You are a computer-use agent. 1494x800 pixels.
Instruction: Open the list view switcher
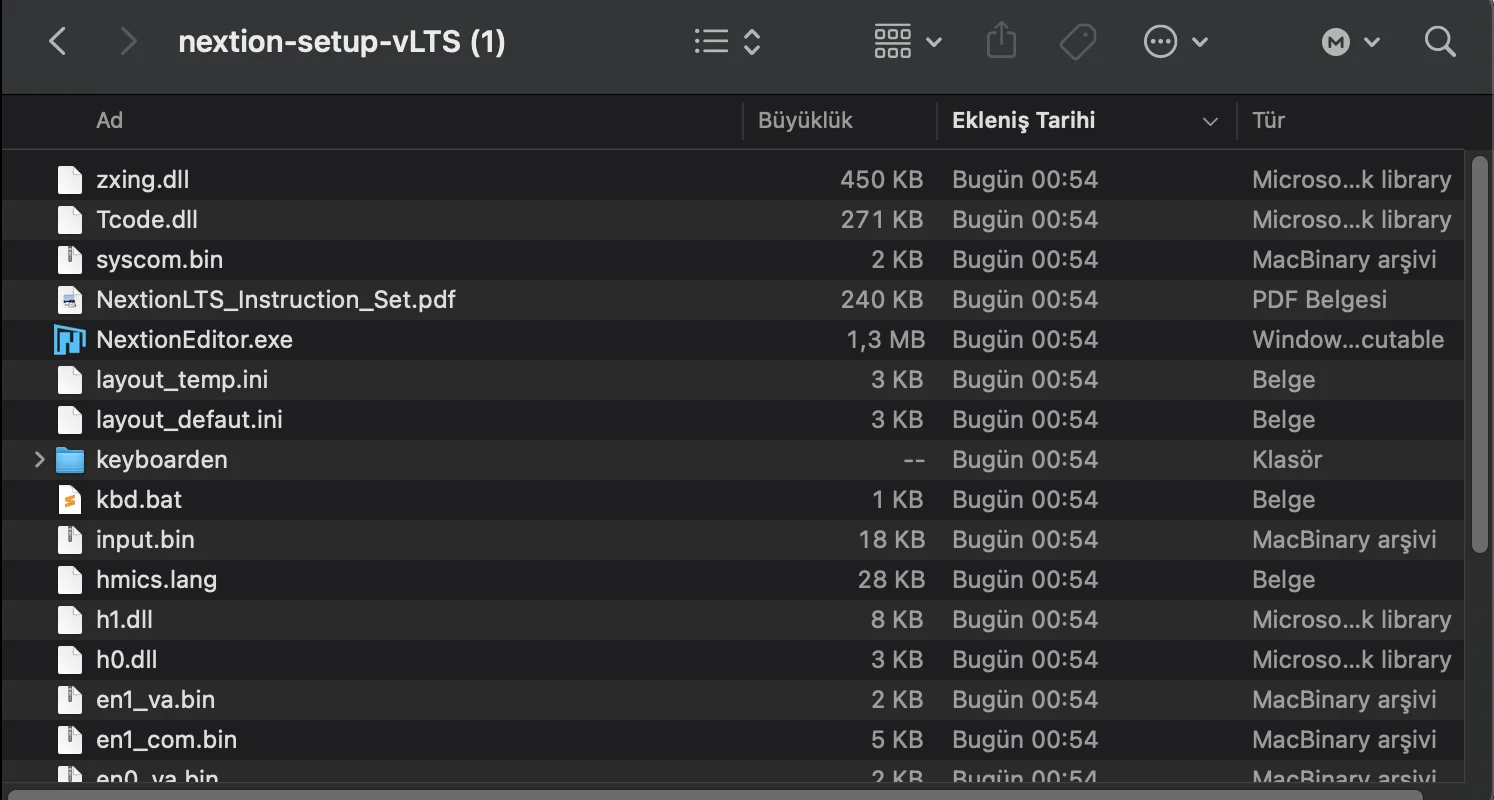click(x=728, y=42)
